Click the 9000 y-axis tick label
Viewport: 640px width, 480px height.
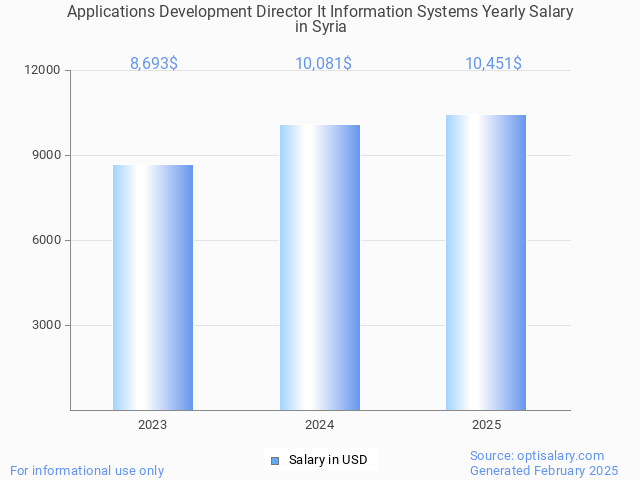[47, 156]
